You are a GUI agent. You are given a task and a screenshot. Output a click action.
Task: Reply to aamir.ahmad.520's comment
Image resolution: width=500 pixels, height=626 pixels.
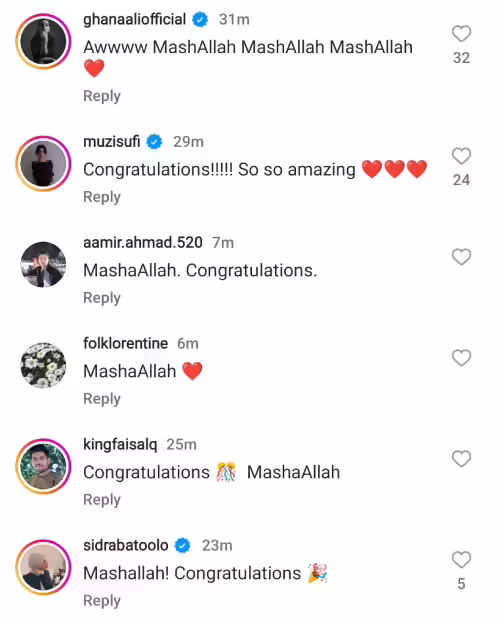click(102, 298)
